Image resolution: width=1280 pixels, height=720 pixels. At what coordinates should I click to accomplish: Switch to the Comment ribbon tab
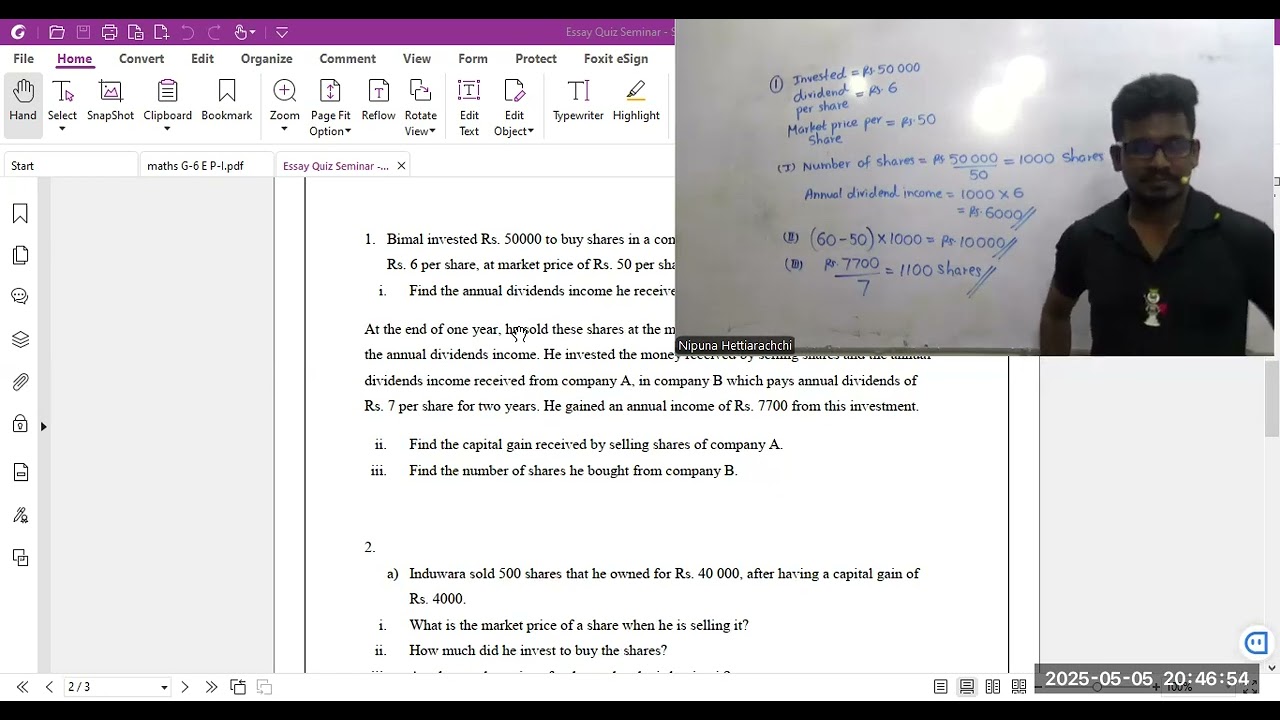(347, 59)
